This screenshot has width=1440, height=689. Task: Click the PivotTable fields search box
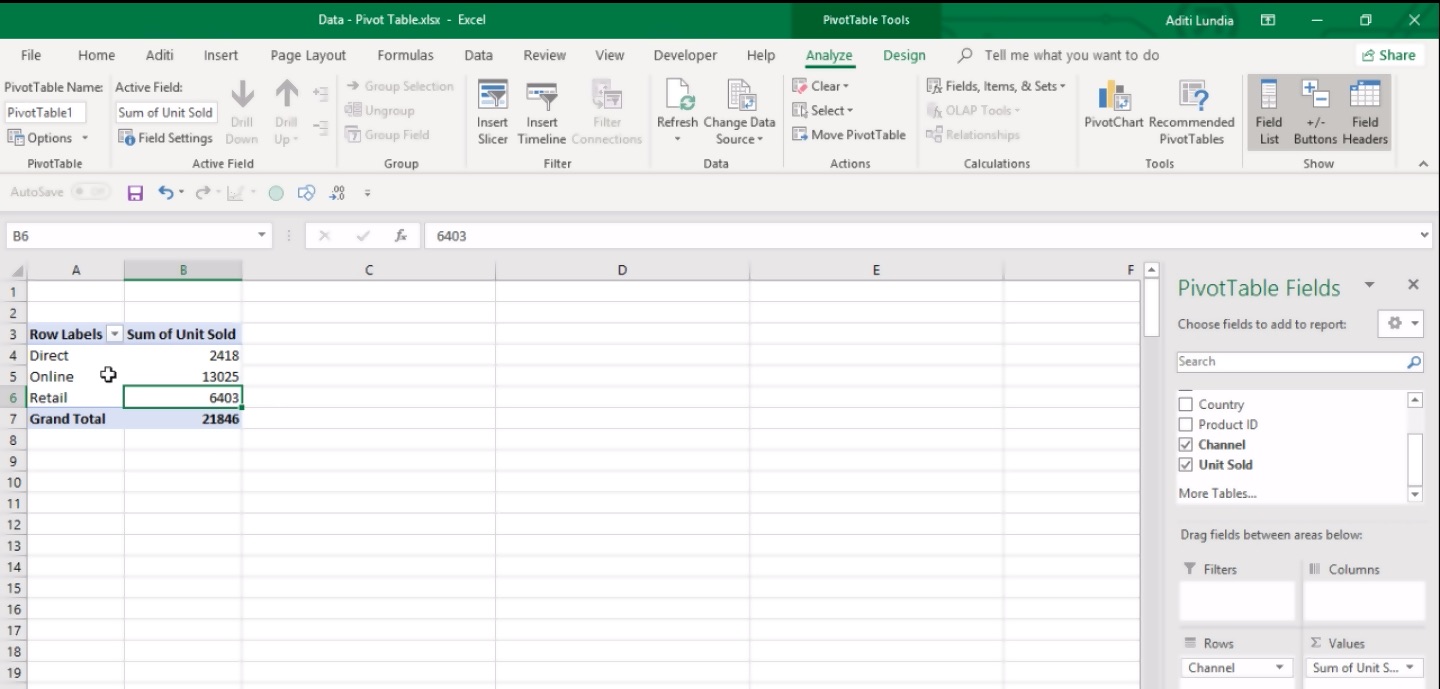[1290, 362]
